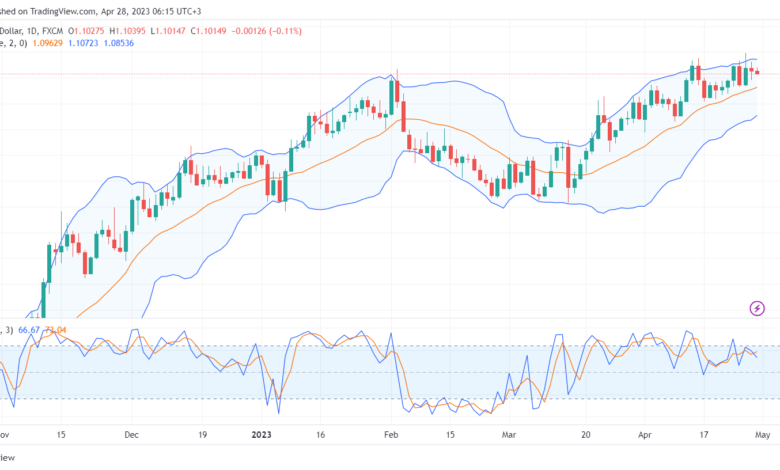780x470 pixels.
Task: Select the high price H1.10395
Action: tap(127, 31)
